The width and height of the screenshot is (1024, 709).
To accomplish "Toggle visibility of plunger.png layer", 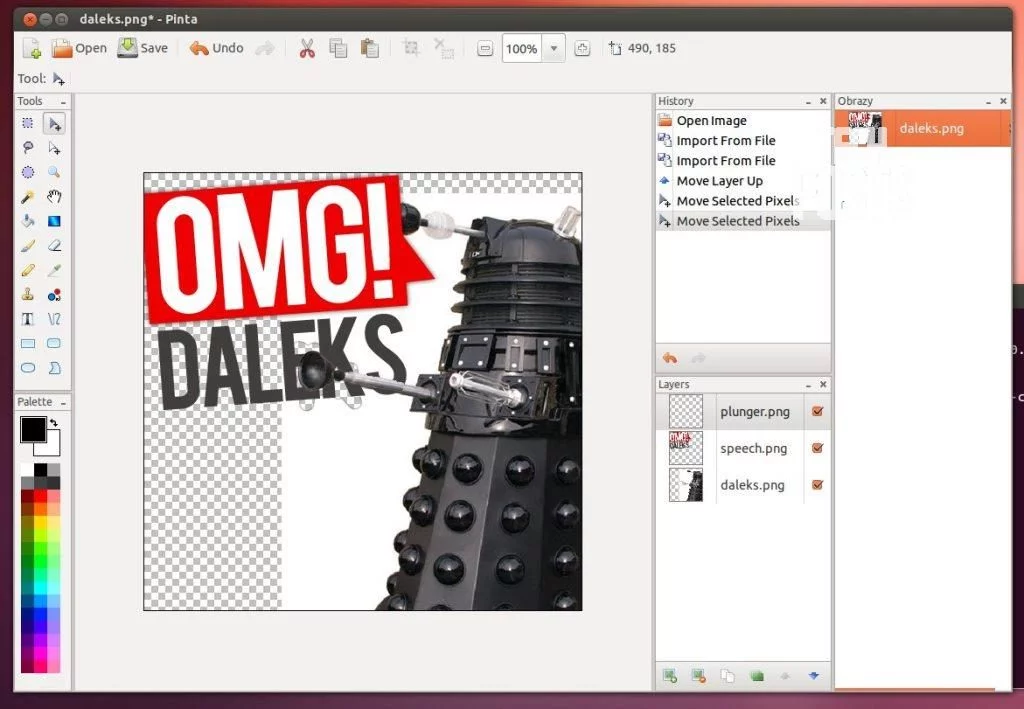I will tap(817, 411).
